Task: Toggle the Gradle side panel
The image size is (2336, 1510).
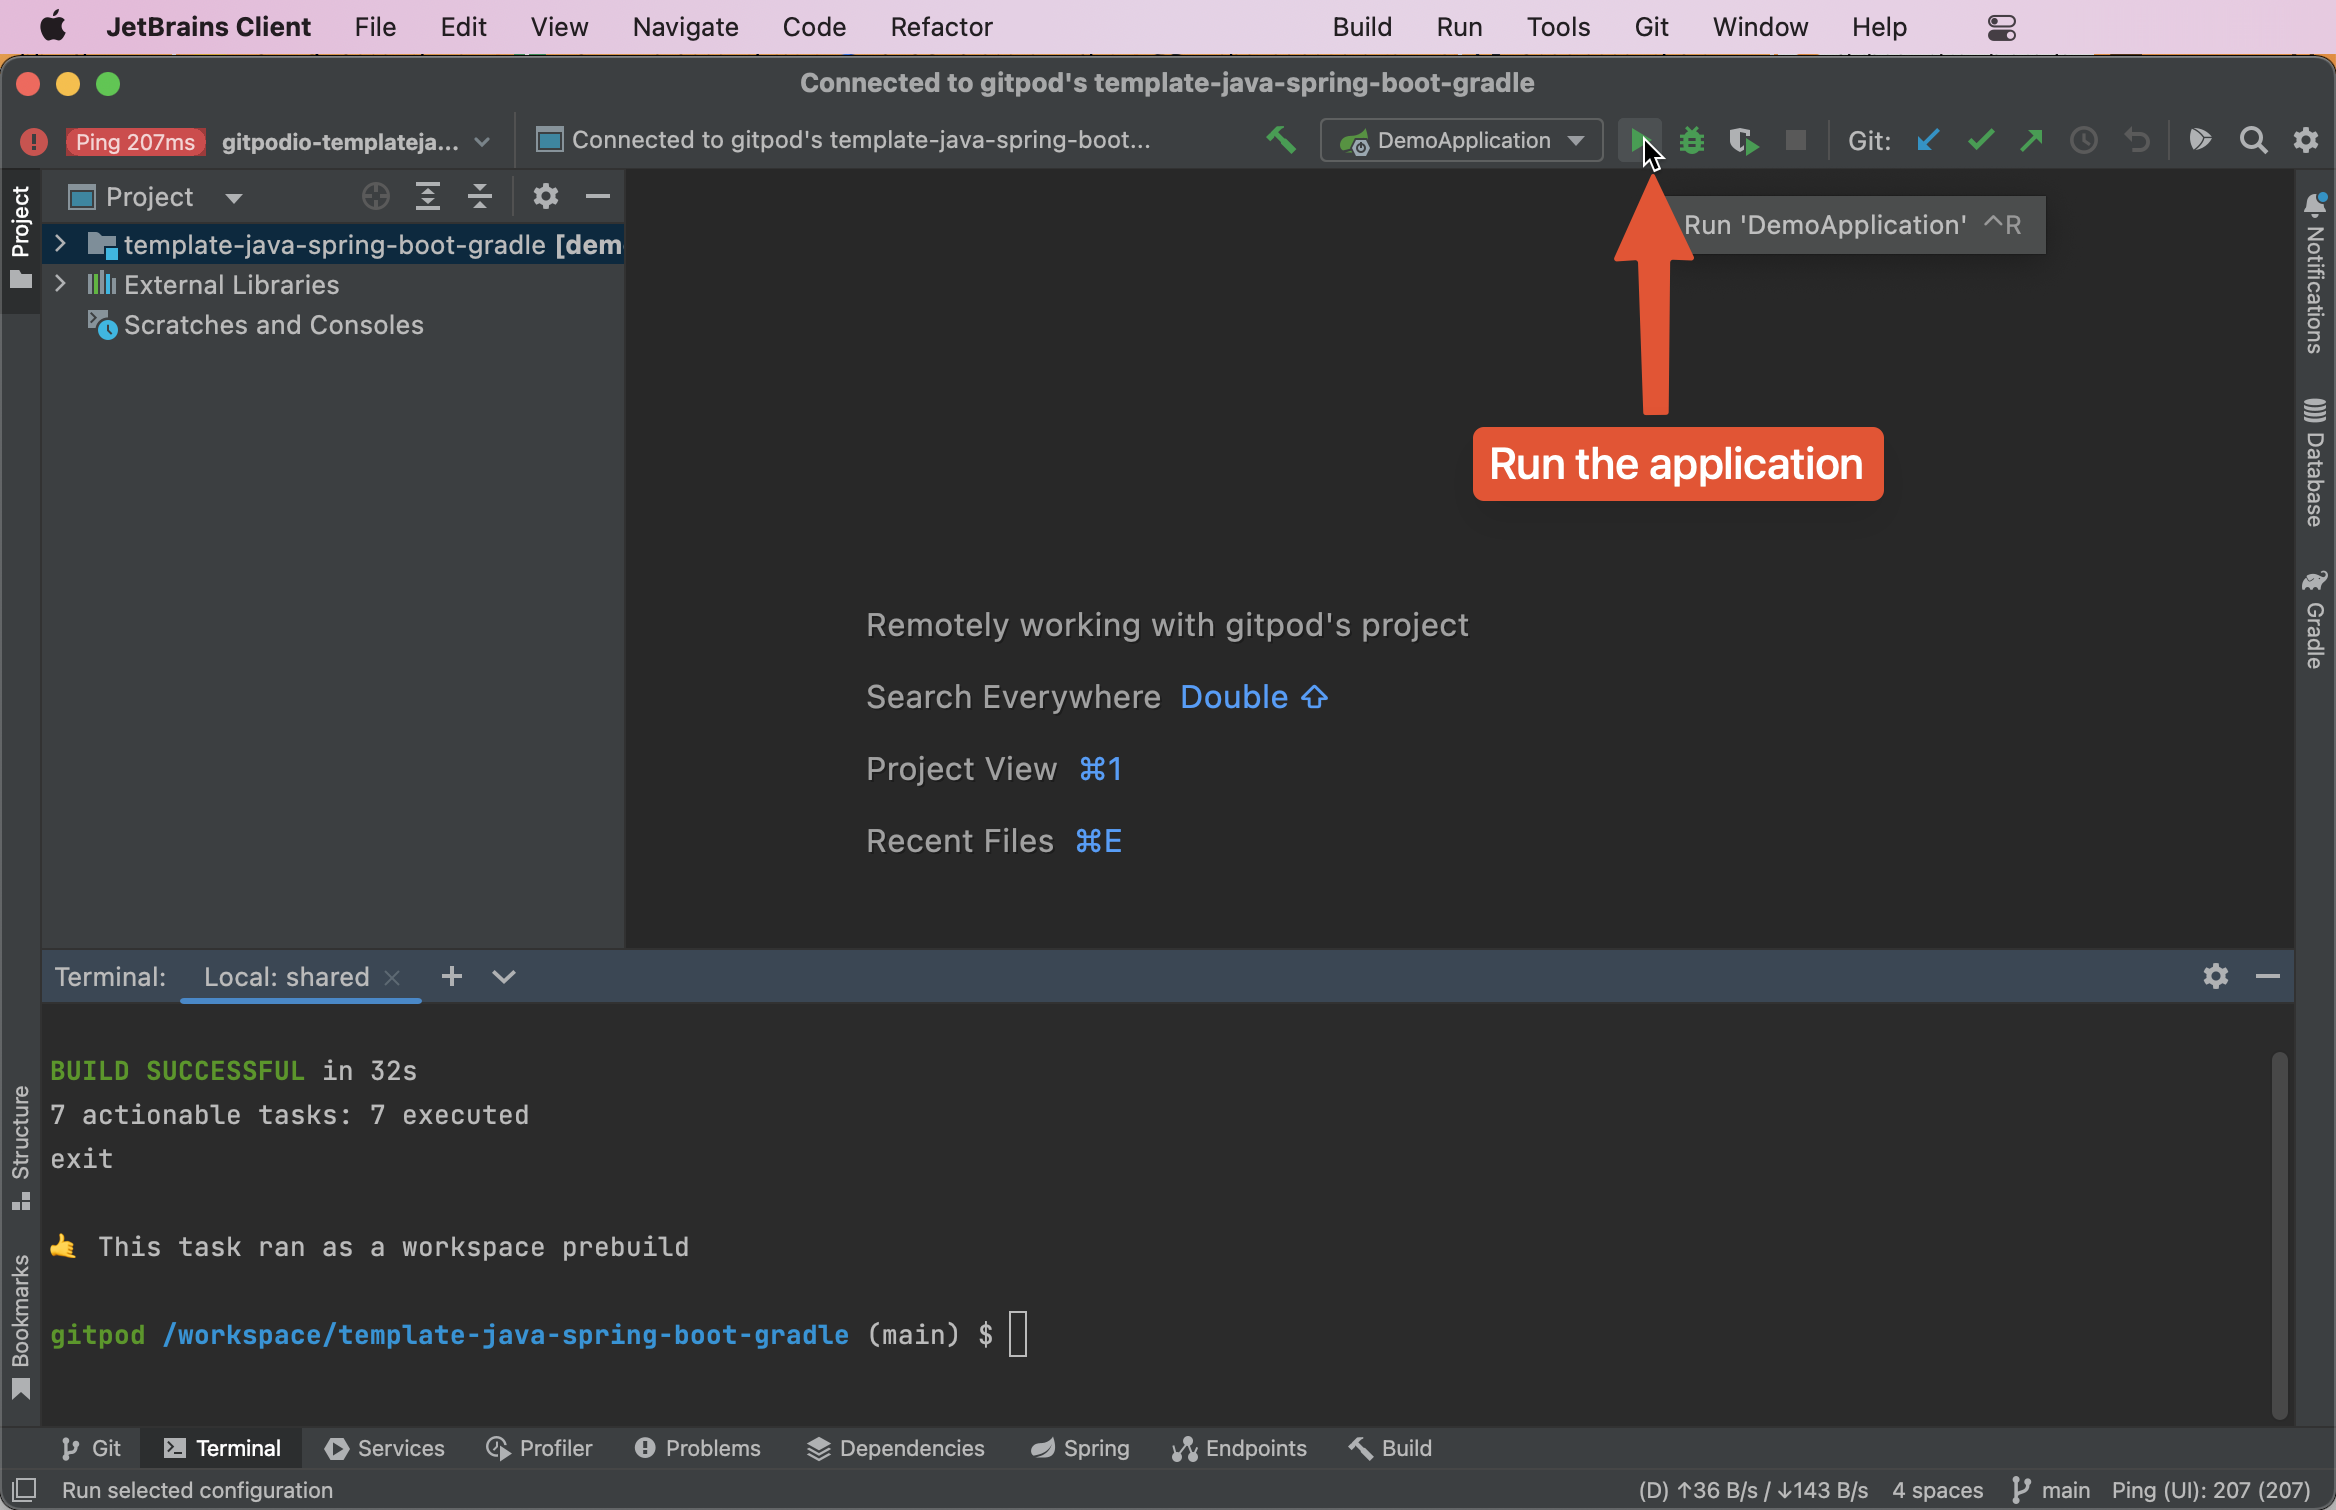Action: click(2315, 620)
